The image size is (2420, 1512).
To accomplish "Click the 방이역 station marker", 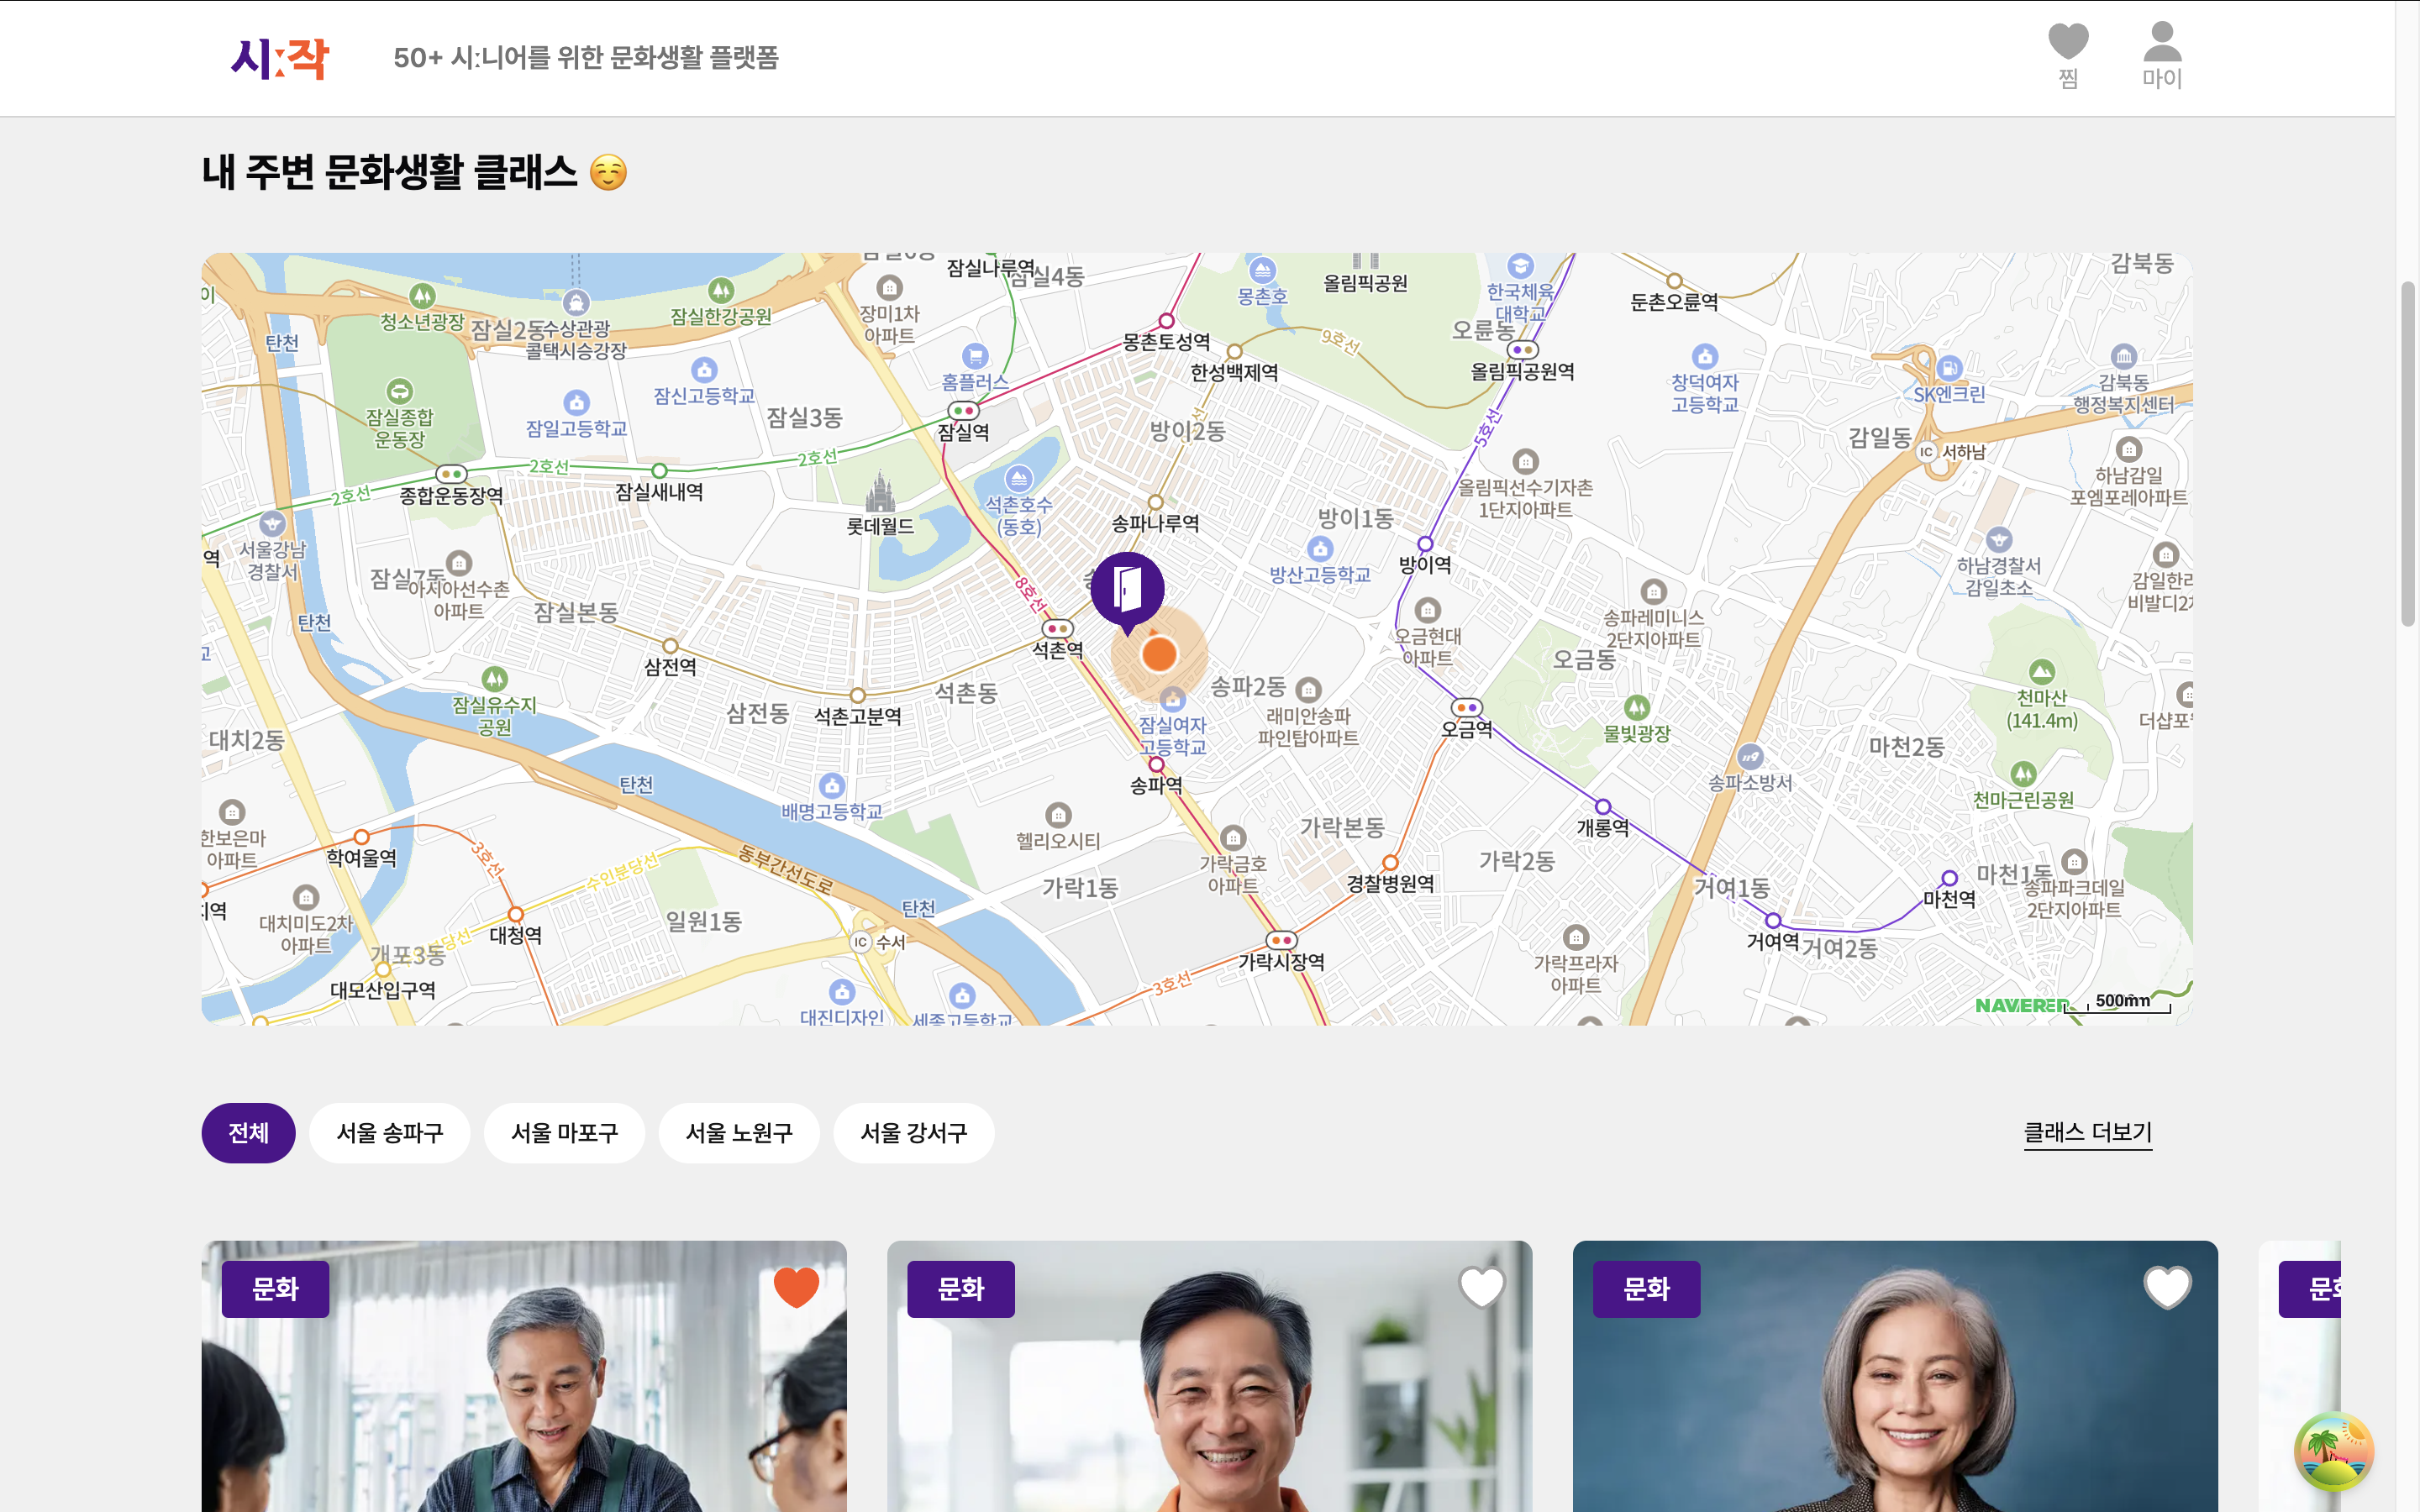I will click(1425, 544).
